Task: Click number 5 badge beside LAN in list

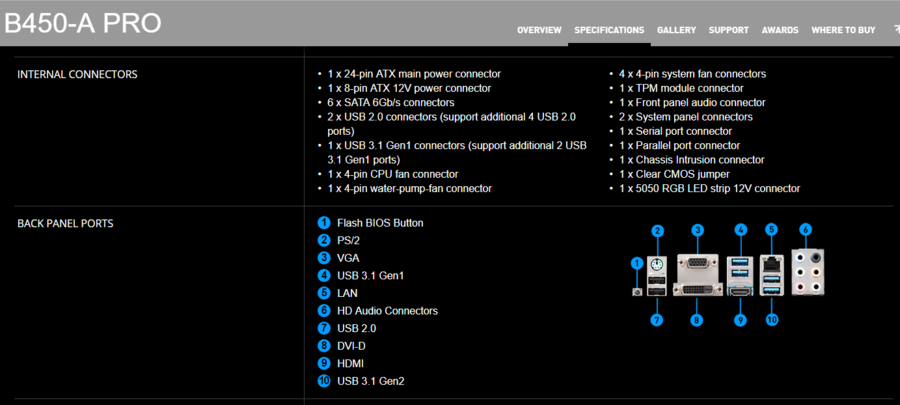Action: 324,293
